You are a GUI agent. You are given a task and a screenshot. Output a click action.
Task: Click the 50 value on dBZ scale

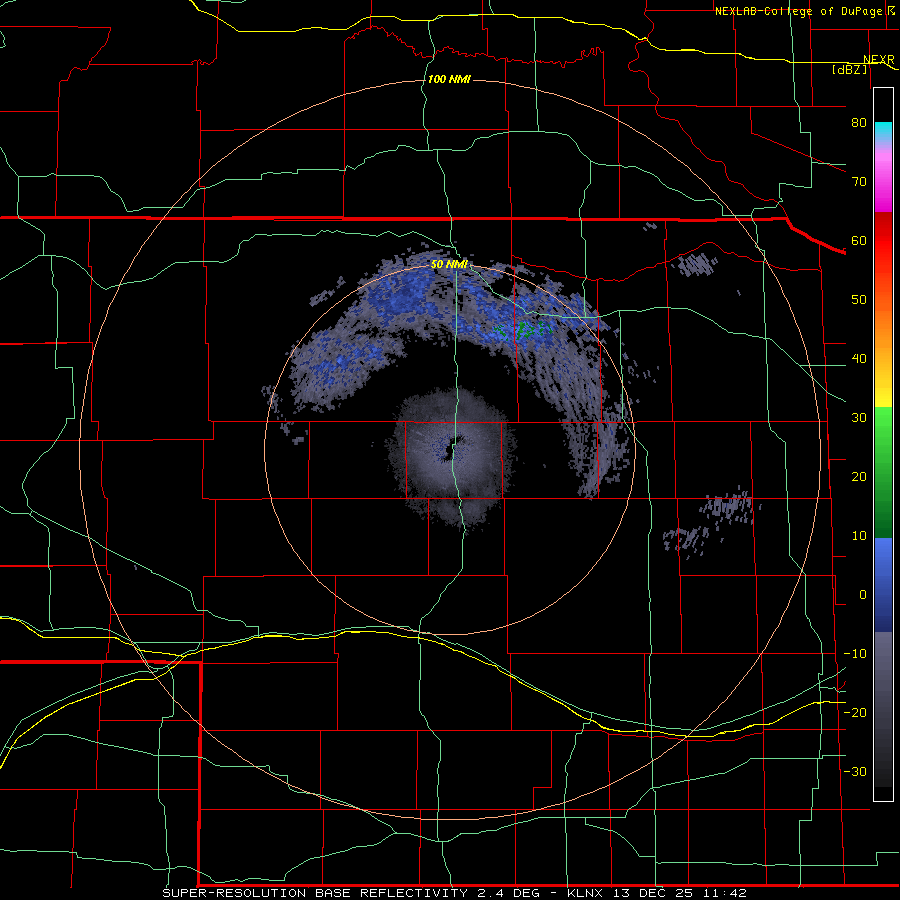859,300
